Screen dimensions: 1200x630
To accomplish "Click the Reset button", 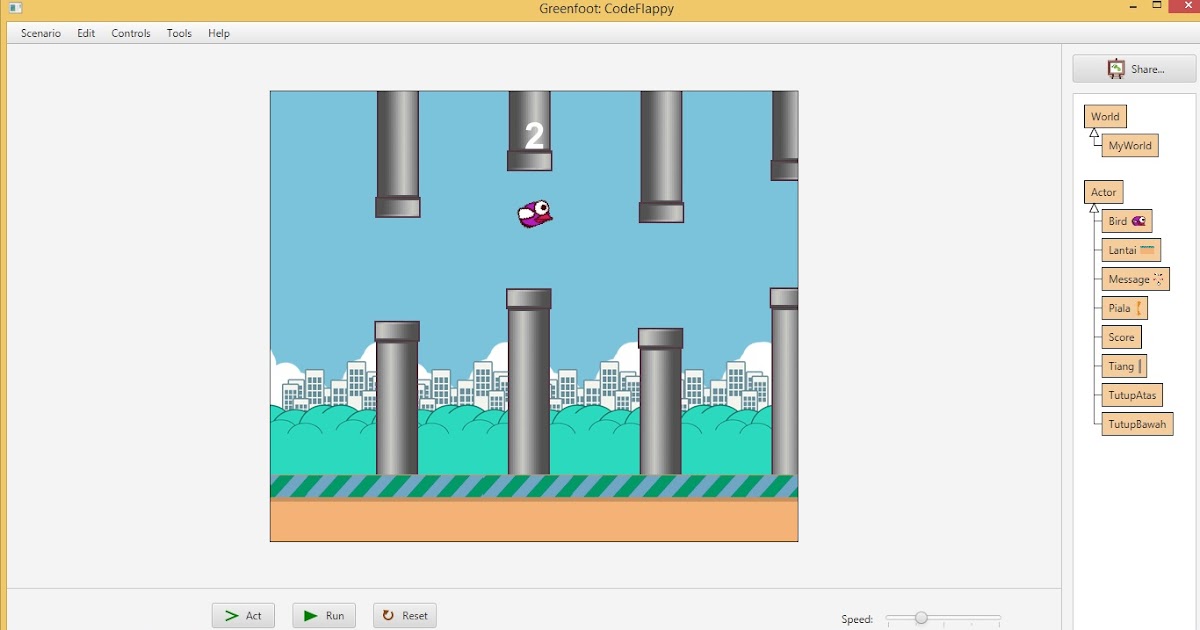I will click(405, 615).
